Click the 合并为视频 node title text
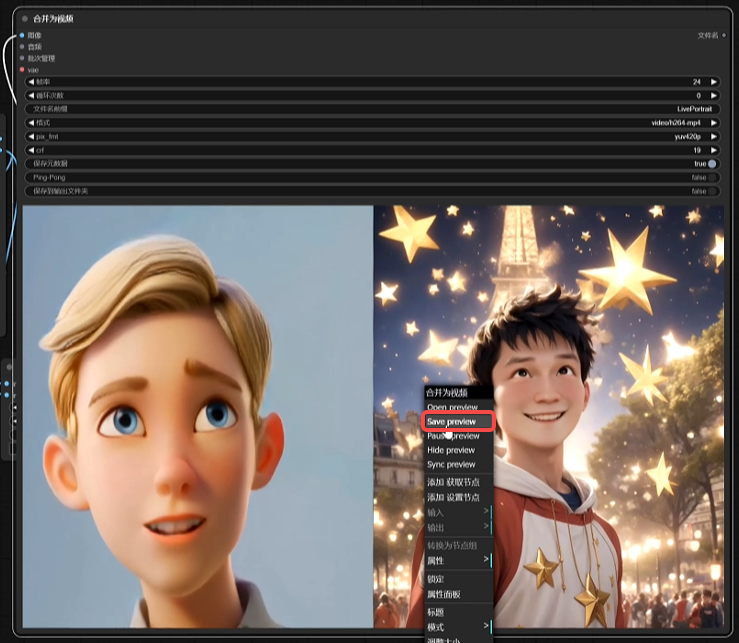 click(53, 19)
